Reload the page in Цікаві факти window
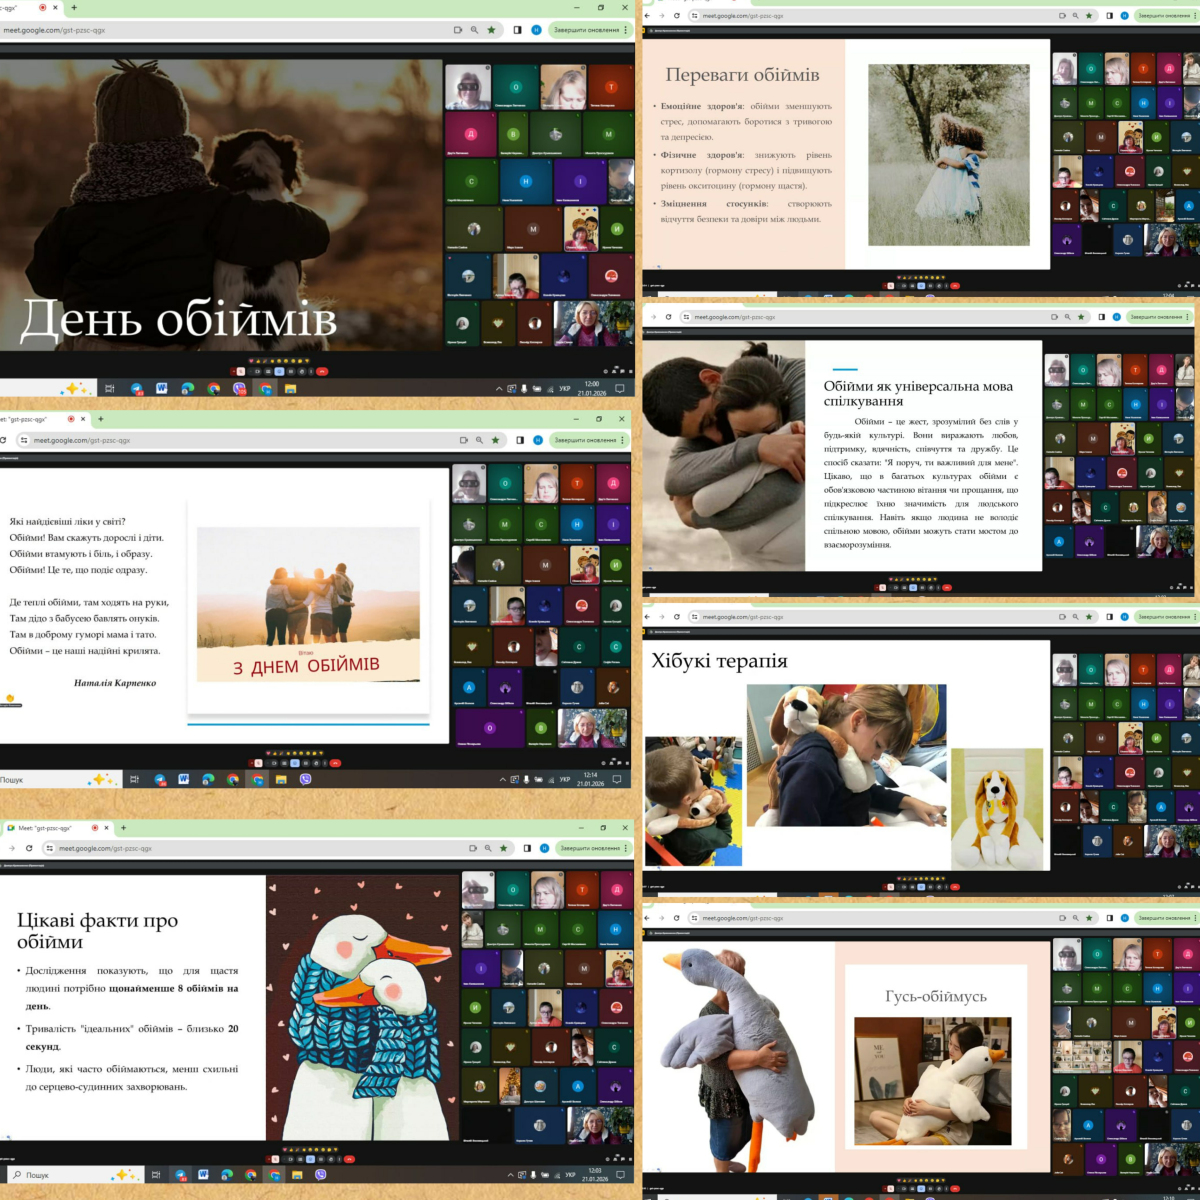 [x=29, y=848]
